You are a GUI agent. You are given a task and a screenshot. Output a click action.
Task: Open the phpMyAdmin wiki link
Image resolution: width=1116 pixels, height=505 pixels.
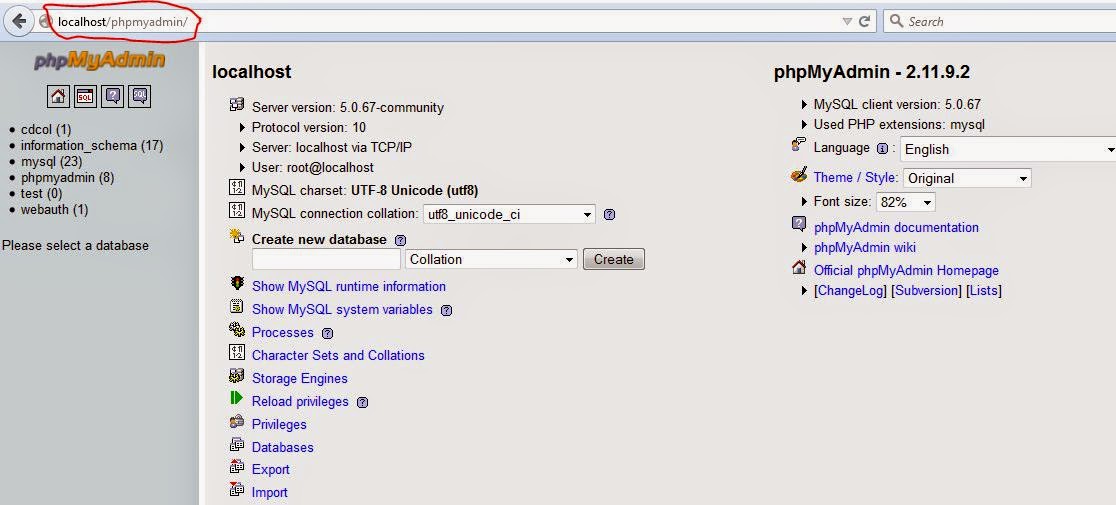tap(865, 248)
